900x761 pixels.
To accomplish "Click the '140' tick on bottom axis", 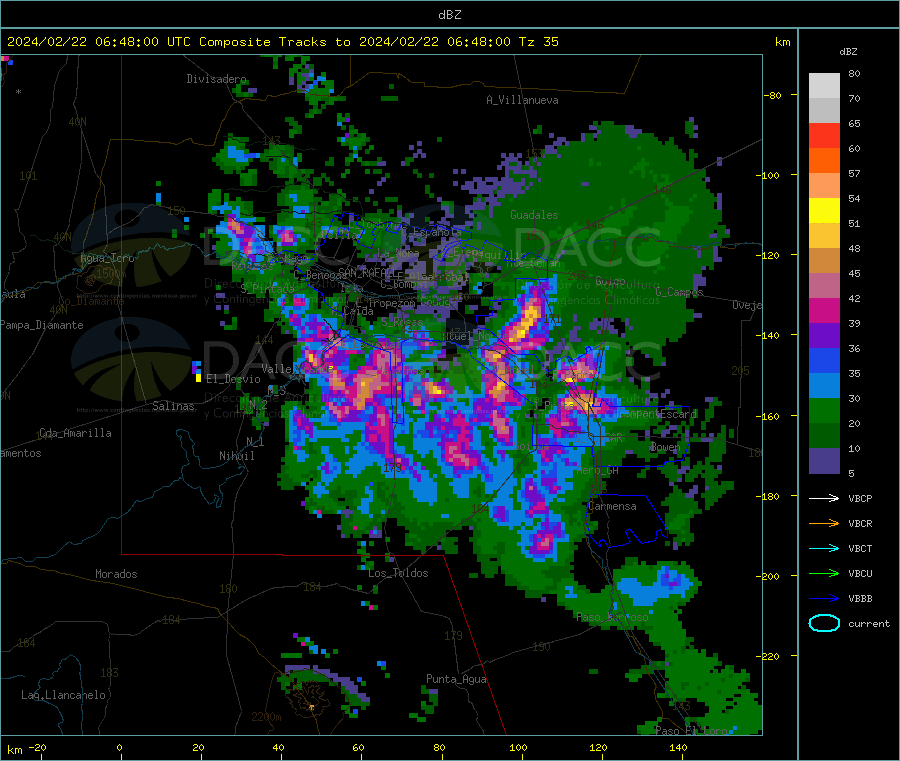I will click(678, 747).
